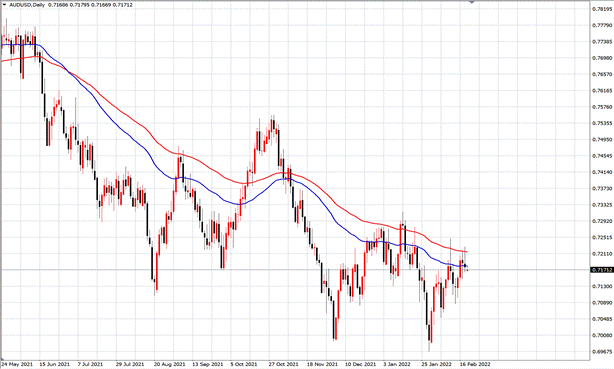614x369 pixels.
Task: Click the chart shift triangle marker at top
Action: tap(471, 2)
